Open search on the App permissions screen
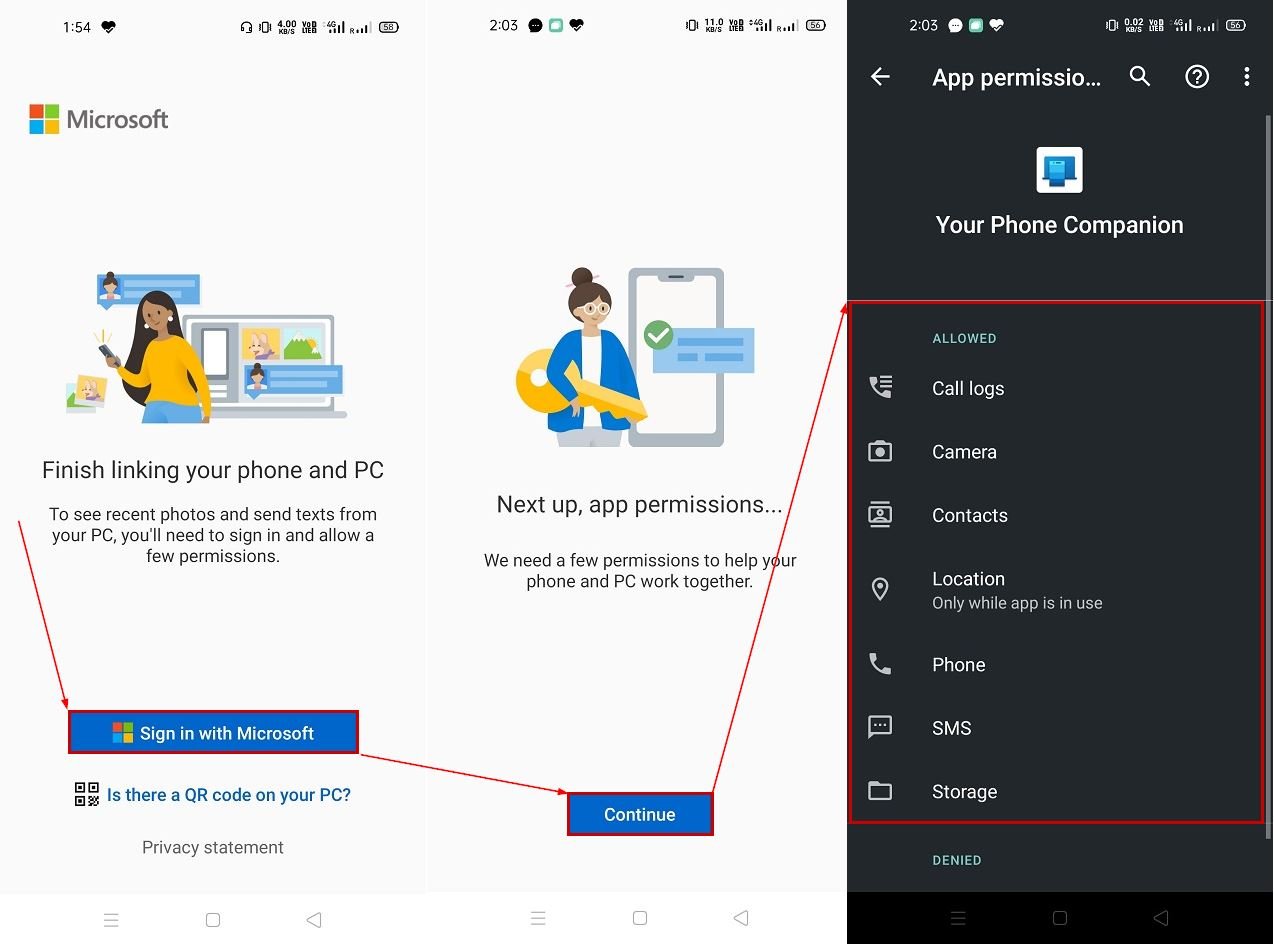1274x944 pixels. 1139,76
